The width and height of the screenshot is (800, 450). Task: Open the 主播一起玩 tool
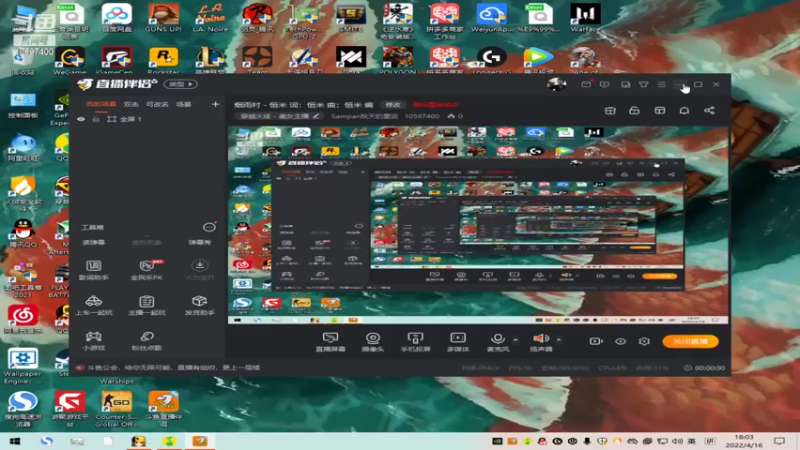[x=147, y=305]
